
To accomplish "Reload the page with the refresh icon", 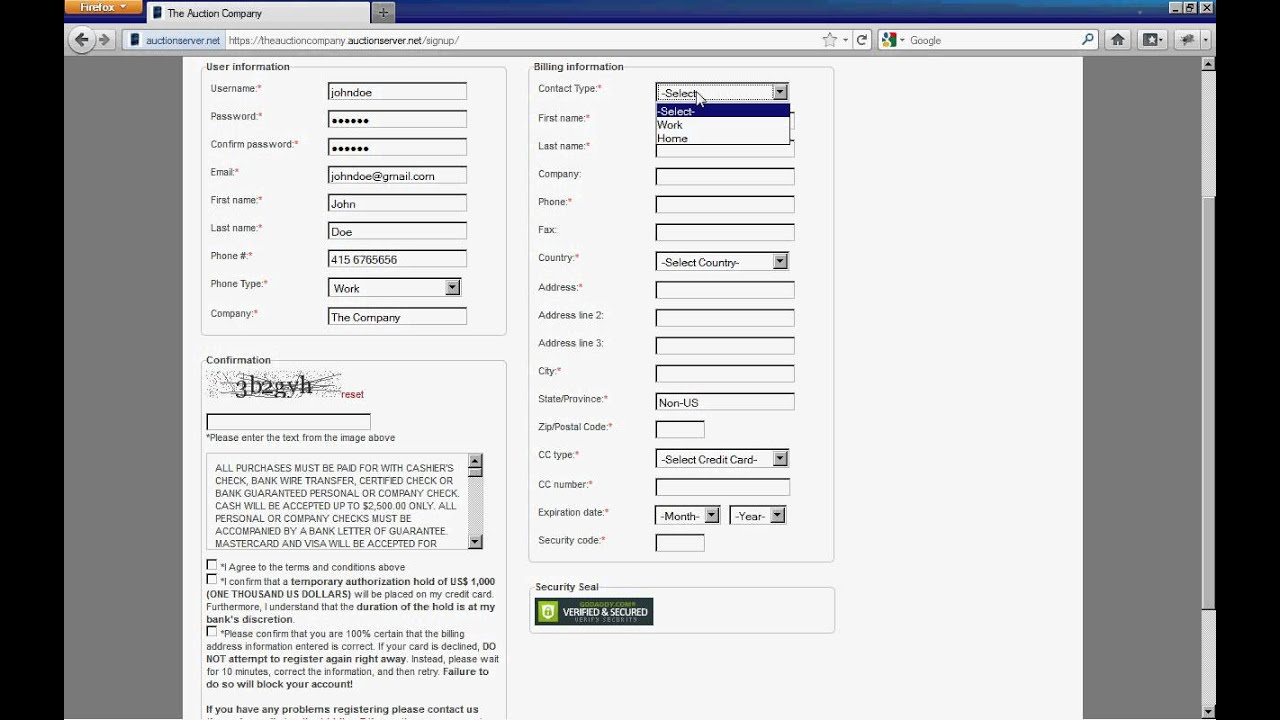I will click(861, 40).
